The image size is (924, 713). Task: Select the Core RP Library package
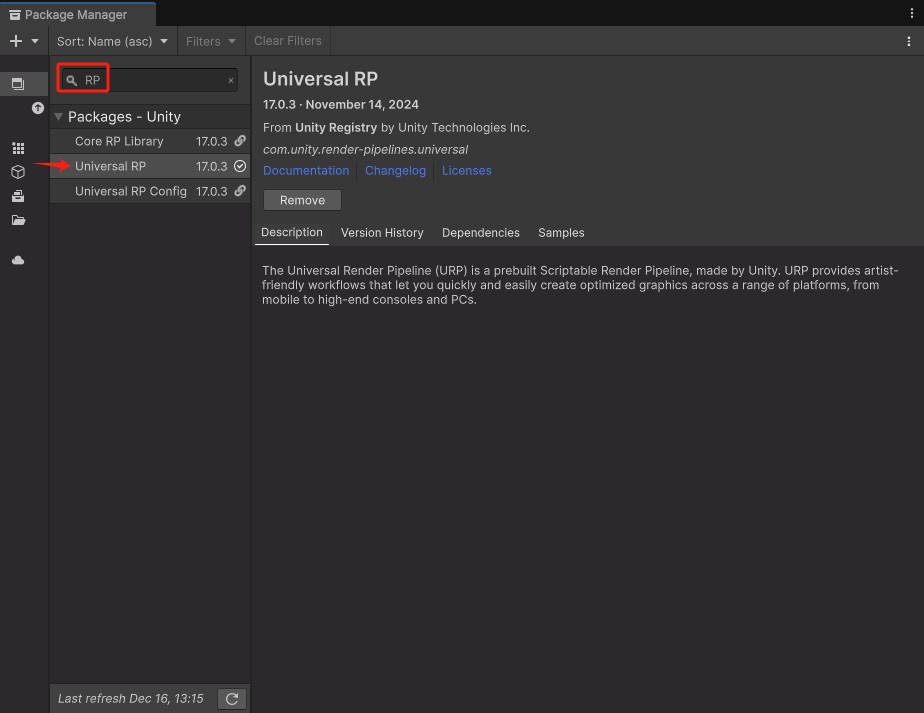coord(150,141)
